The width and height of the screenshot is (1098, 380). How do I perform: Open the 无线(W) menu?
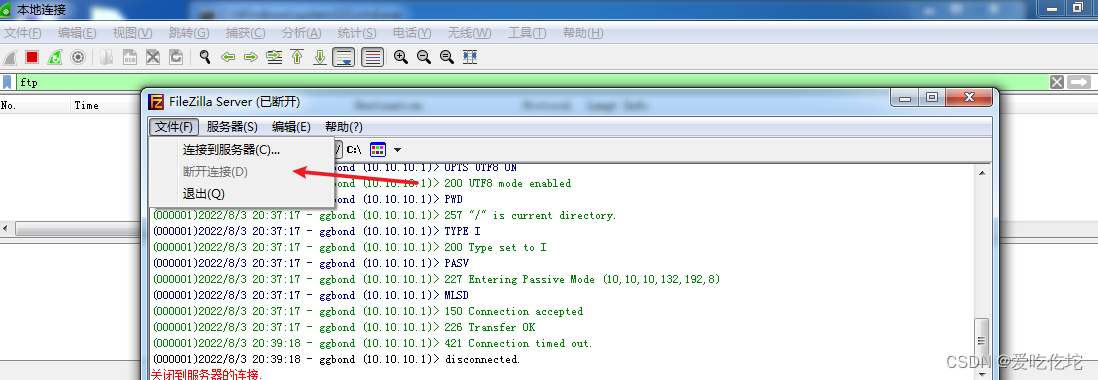click(470, 33)
